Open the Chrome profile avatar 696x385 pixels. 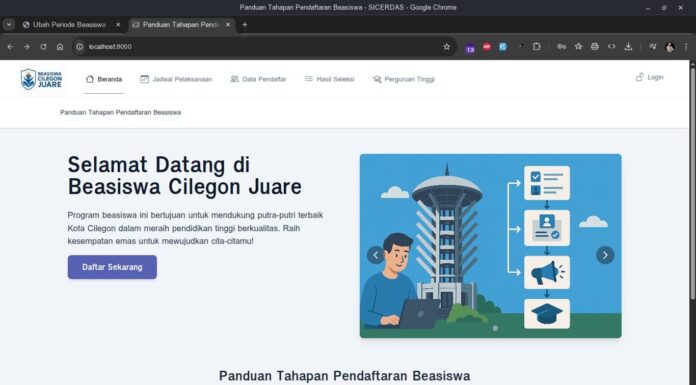pyautogui.click(x=670, y=47)
